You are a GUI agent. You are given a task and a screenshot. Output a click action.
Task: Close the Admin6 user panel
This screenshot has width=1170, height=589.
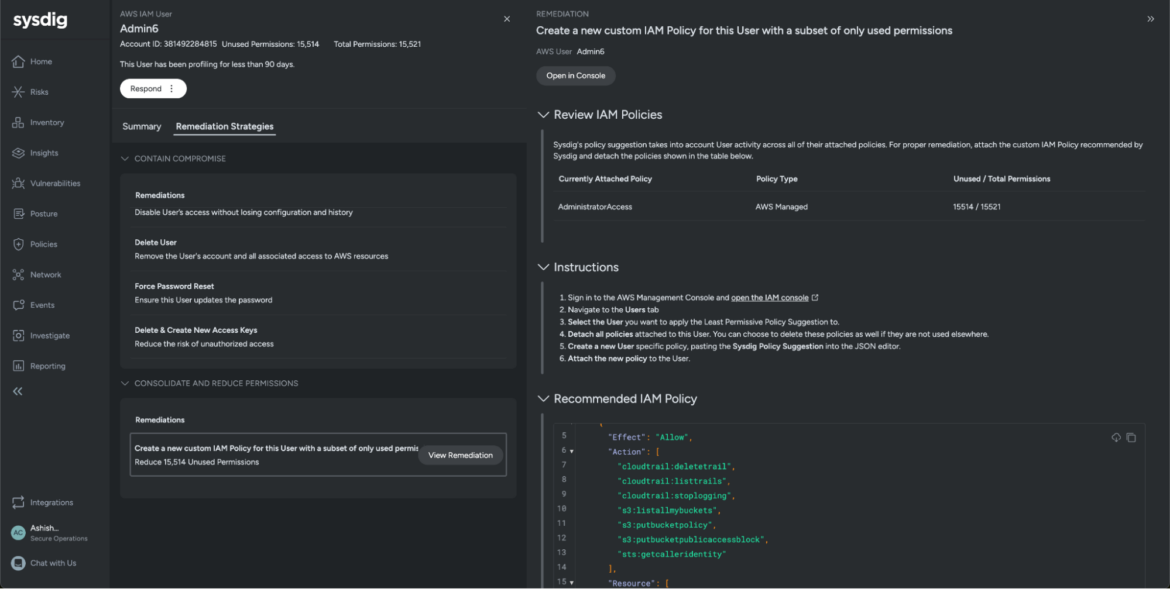coord(507,19)
